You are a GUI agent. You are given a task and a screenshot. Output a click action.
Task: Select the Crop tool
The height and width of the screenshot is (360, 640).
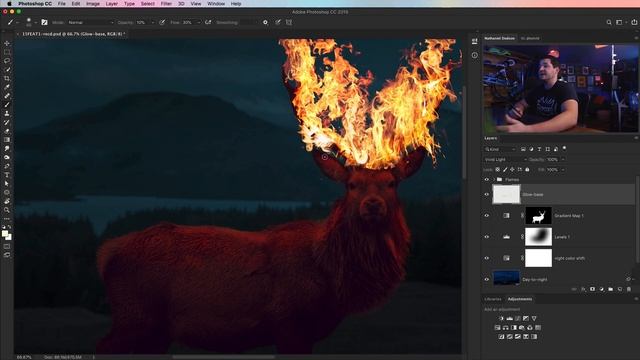coord(7,78)
